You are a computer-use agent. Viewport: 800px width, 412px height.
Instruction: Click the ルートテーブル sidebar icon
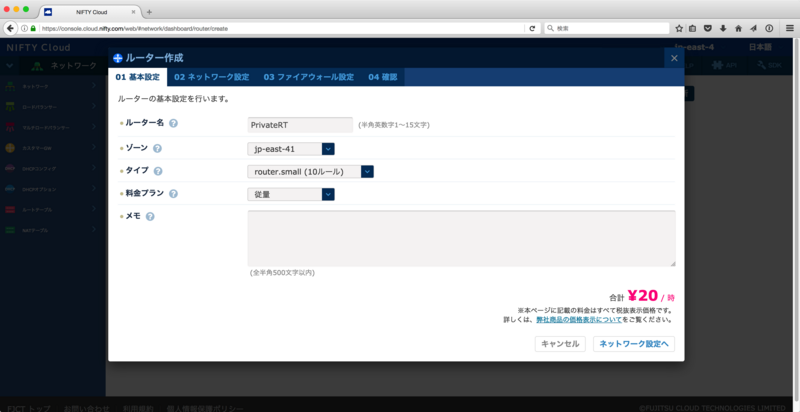pos(11,210)
